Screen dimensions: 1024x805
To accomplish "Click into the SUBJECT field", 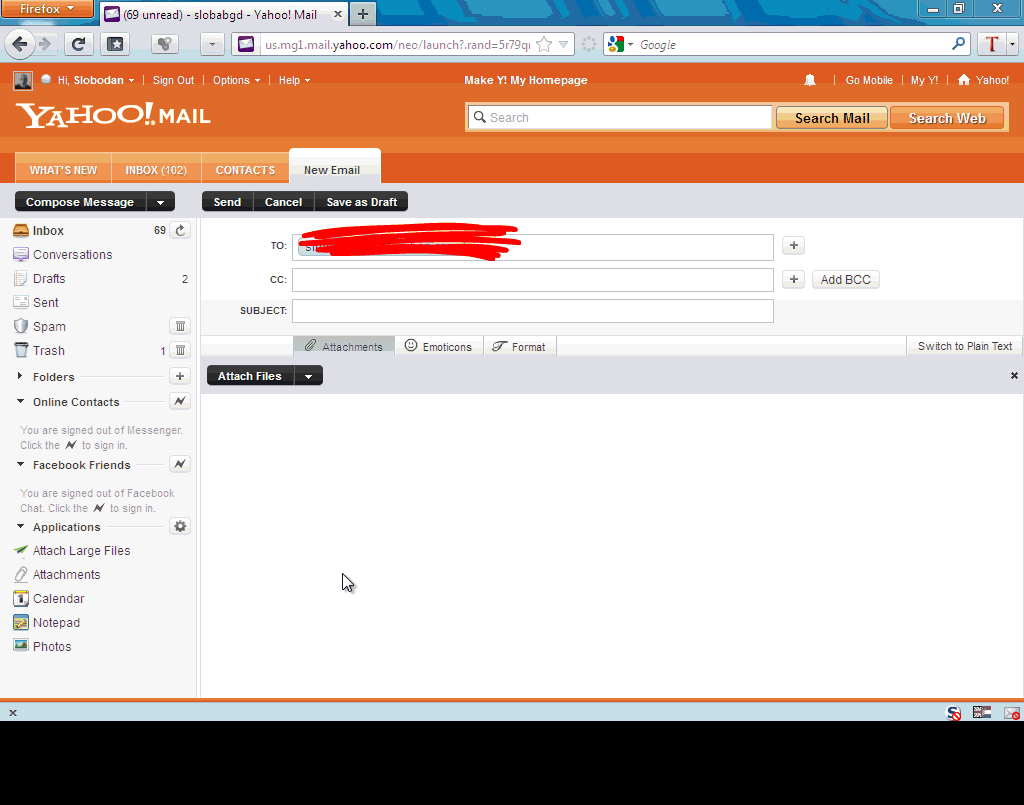I will (533, 311).
